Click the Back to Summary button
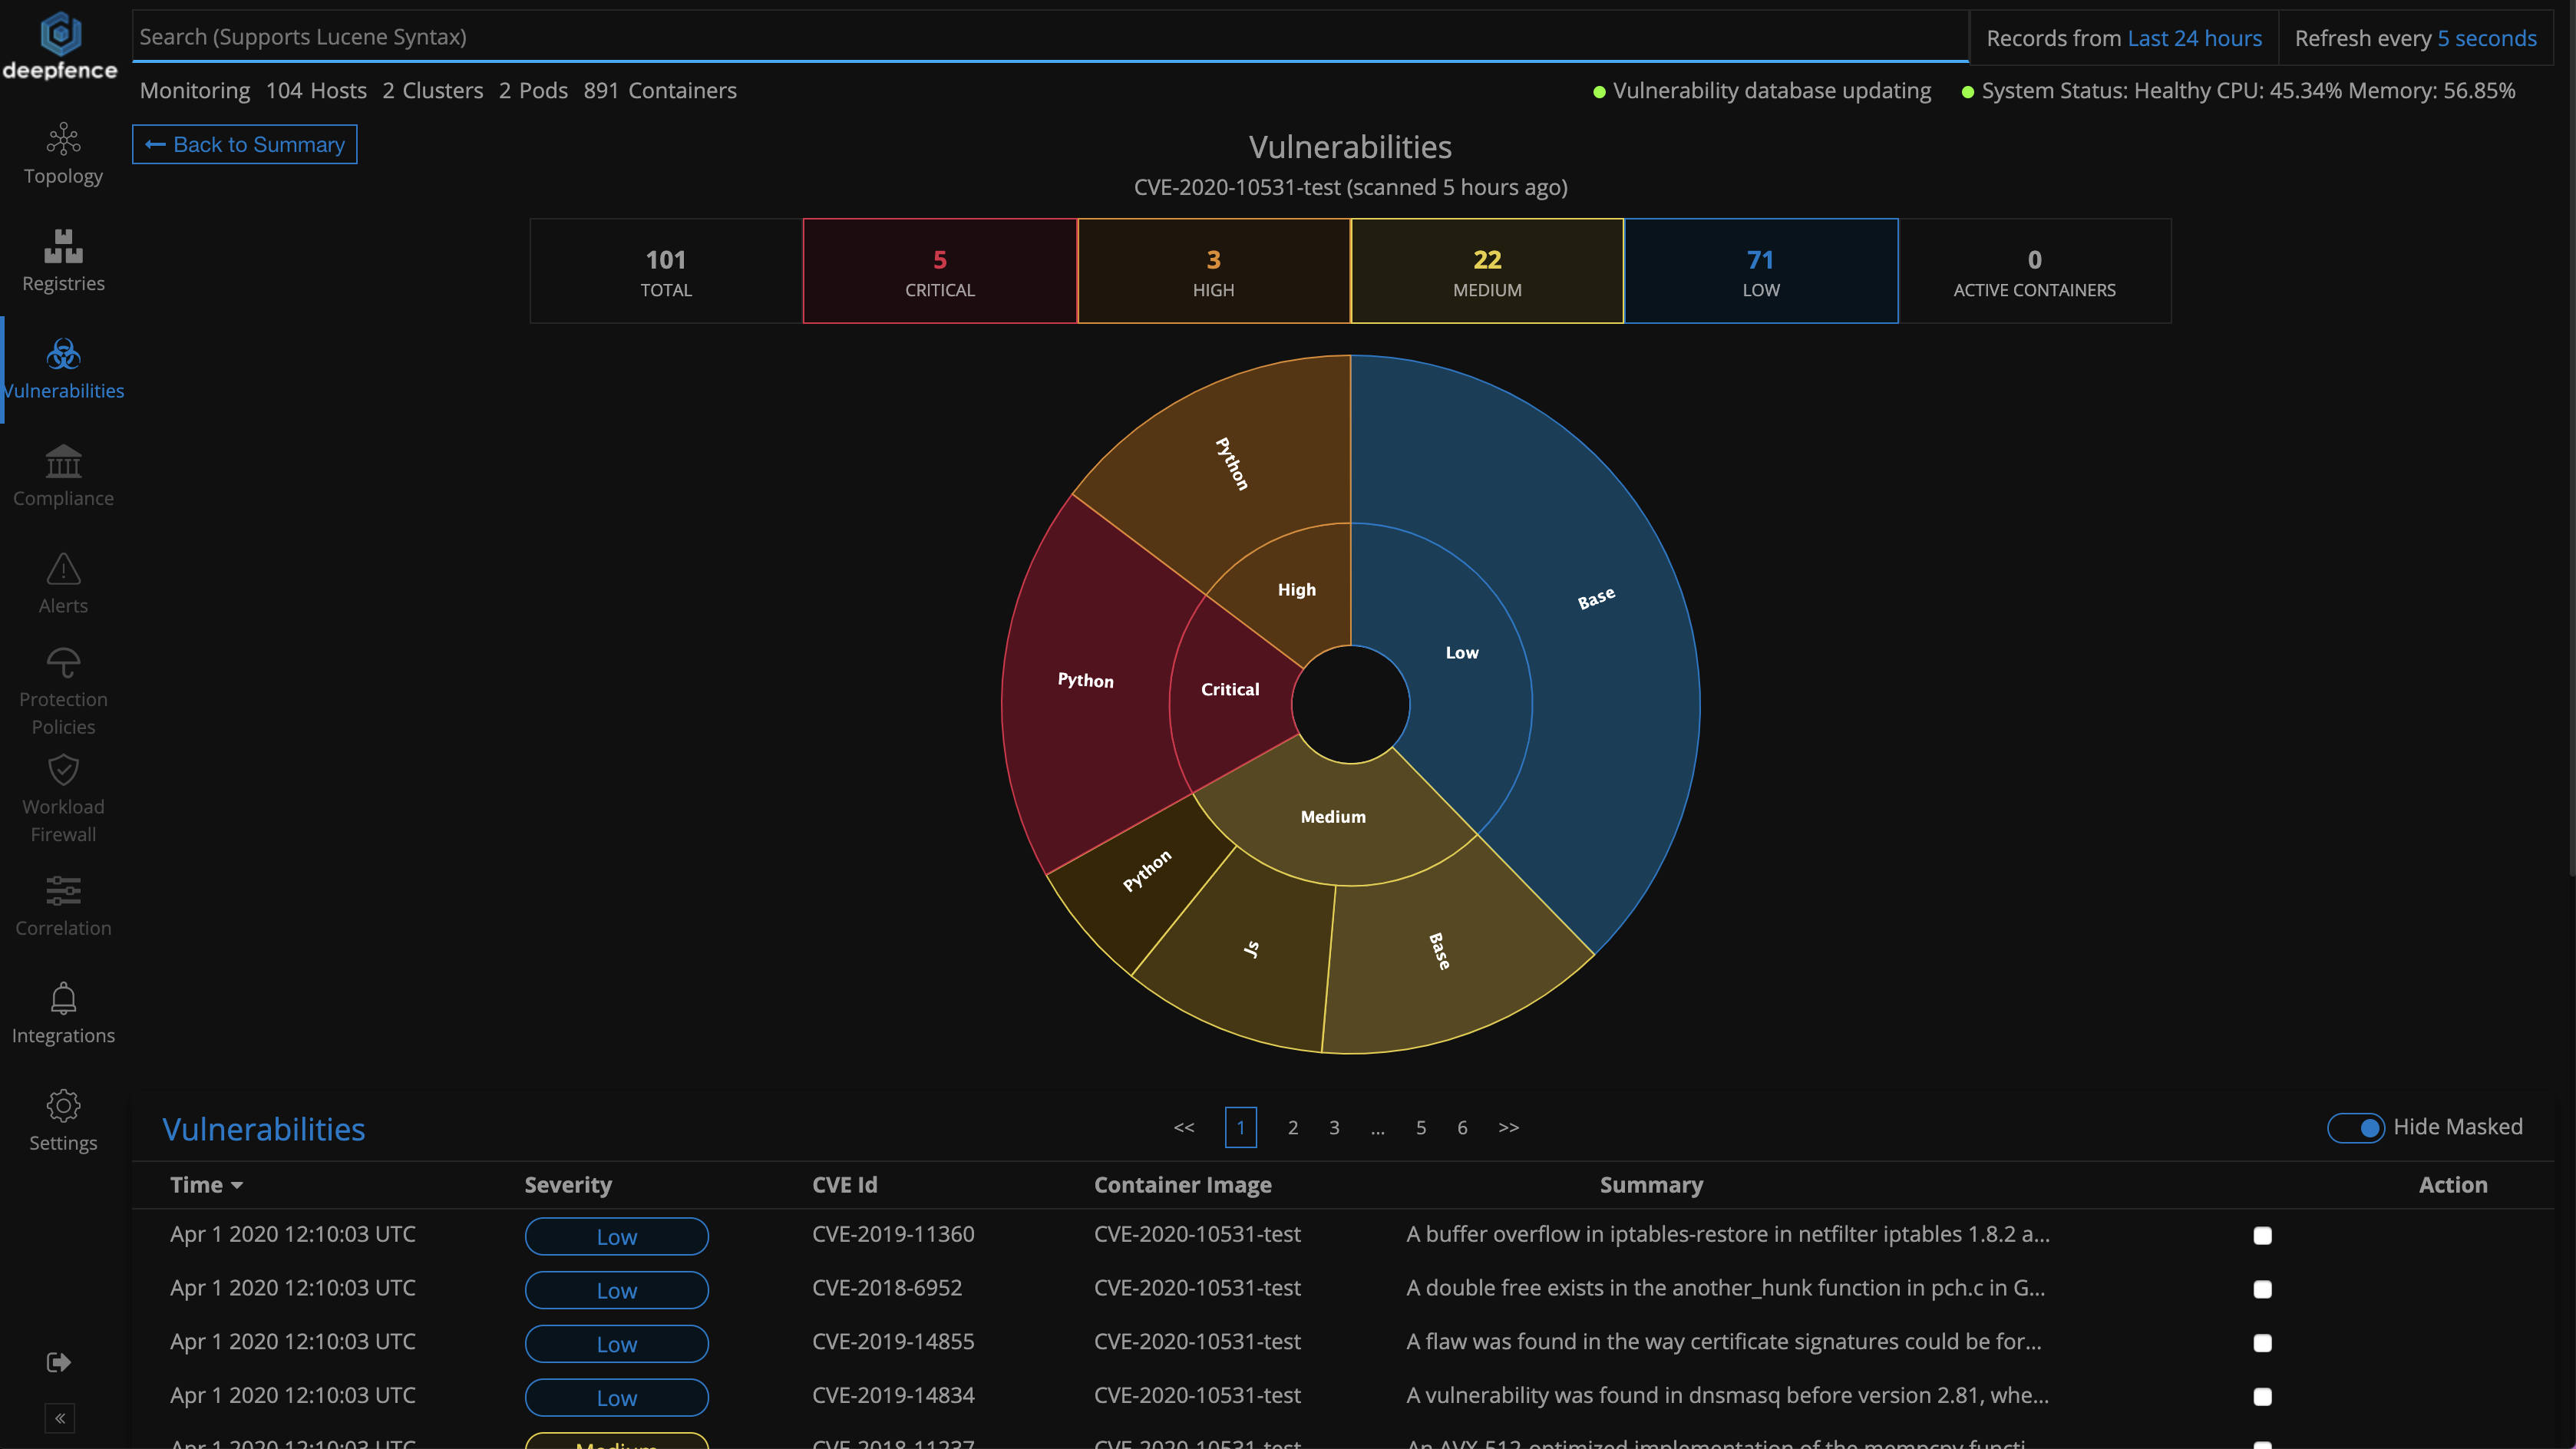The width and height of the screenshot is (2576, 1449). click(244, 144)
